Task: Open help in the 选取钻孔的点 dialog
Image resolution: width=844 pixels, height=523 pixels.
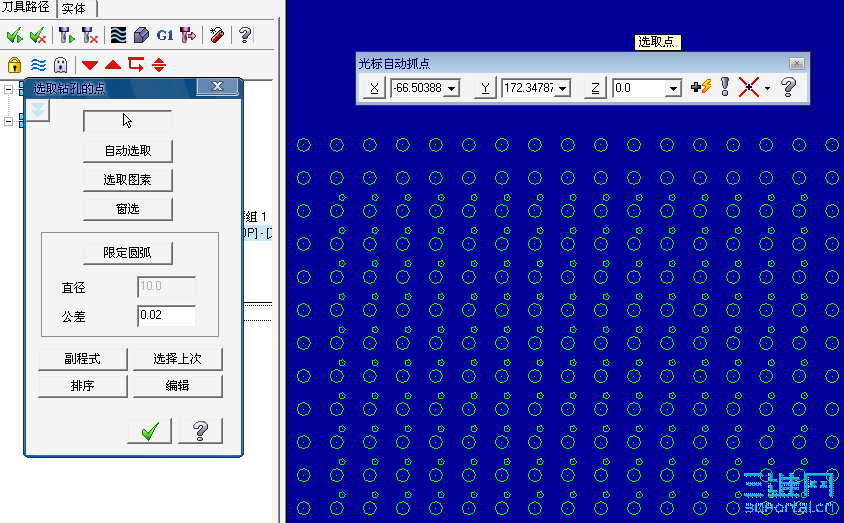Action: (x=200, y=431)
